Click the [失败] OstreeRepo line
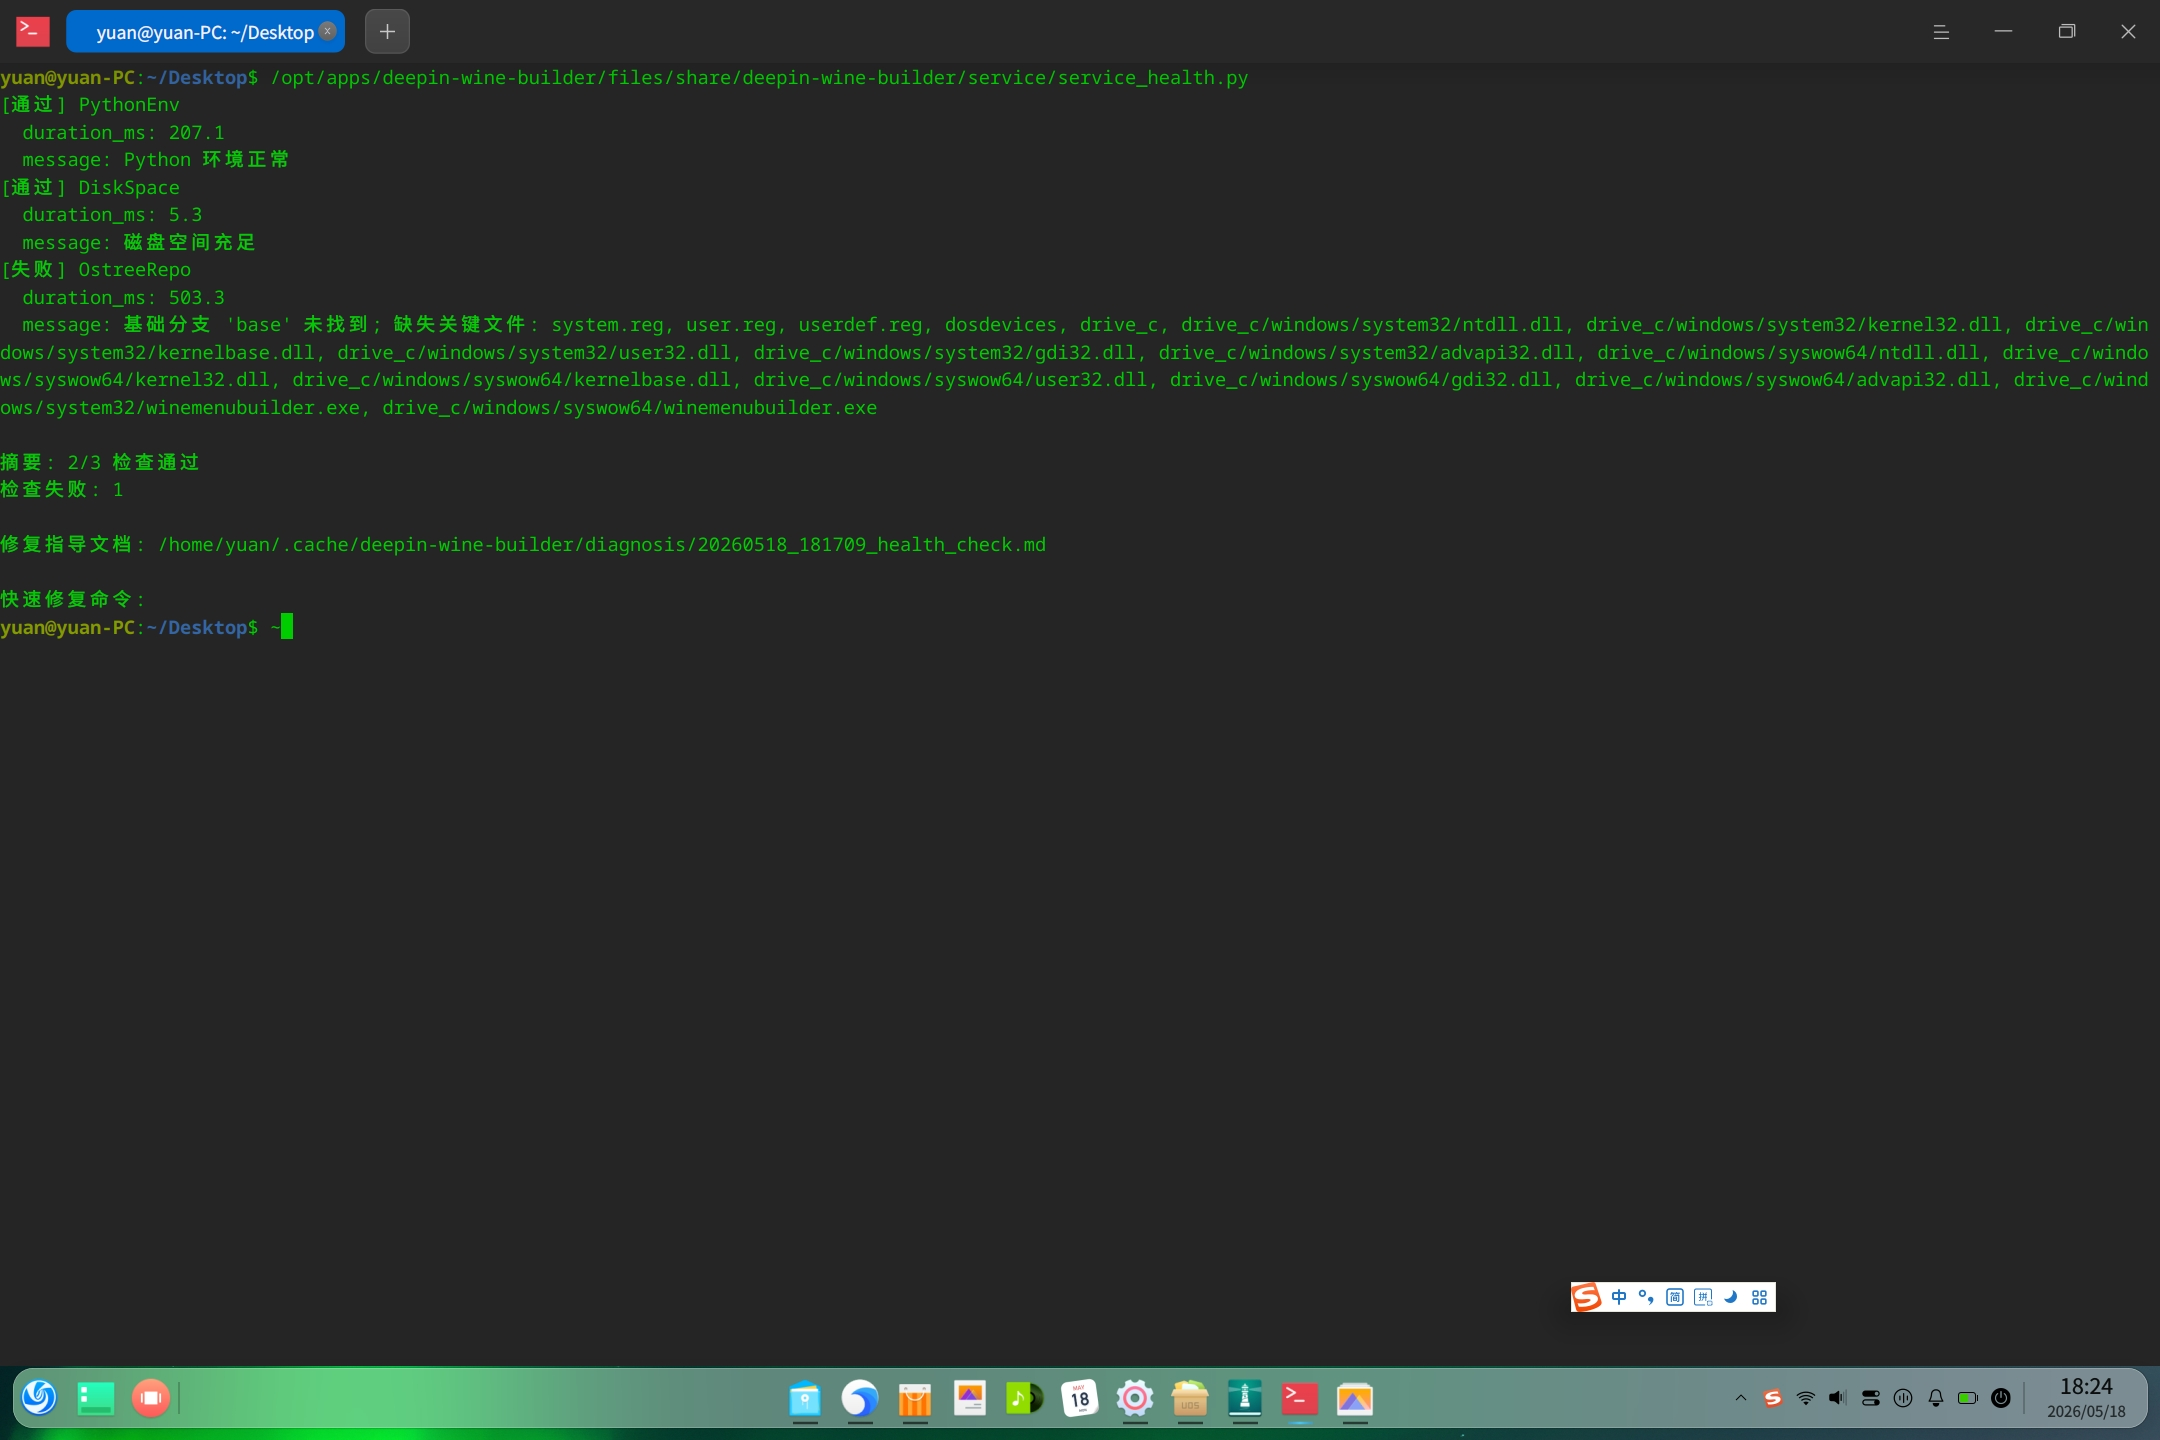 [96, 270]
